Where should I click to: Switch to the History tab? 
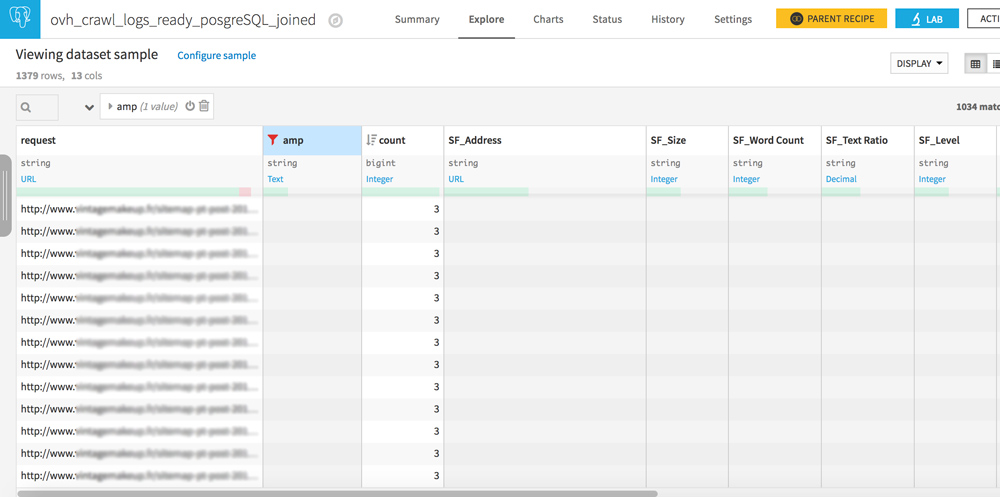pos(668,19)
